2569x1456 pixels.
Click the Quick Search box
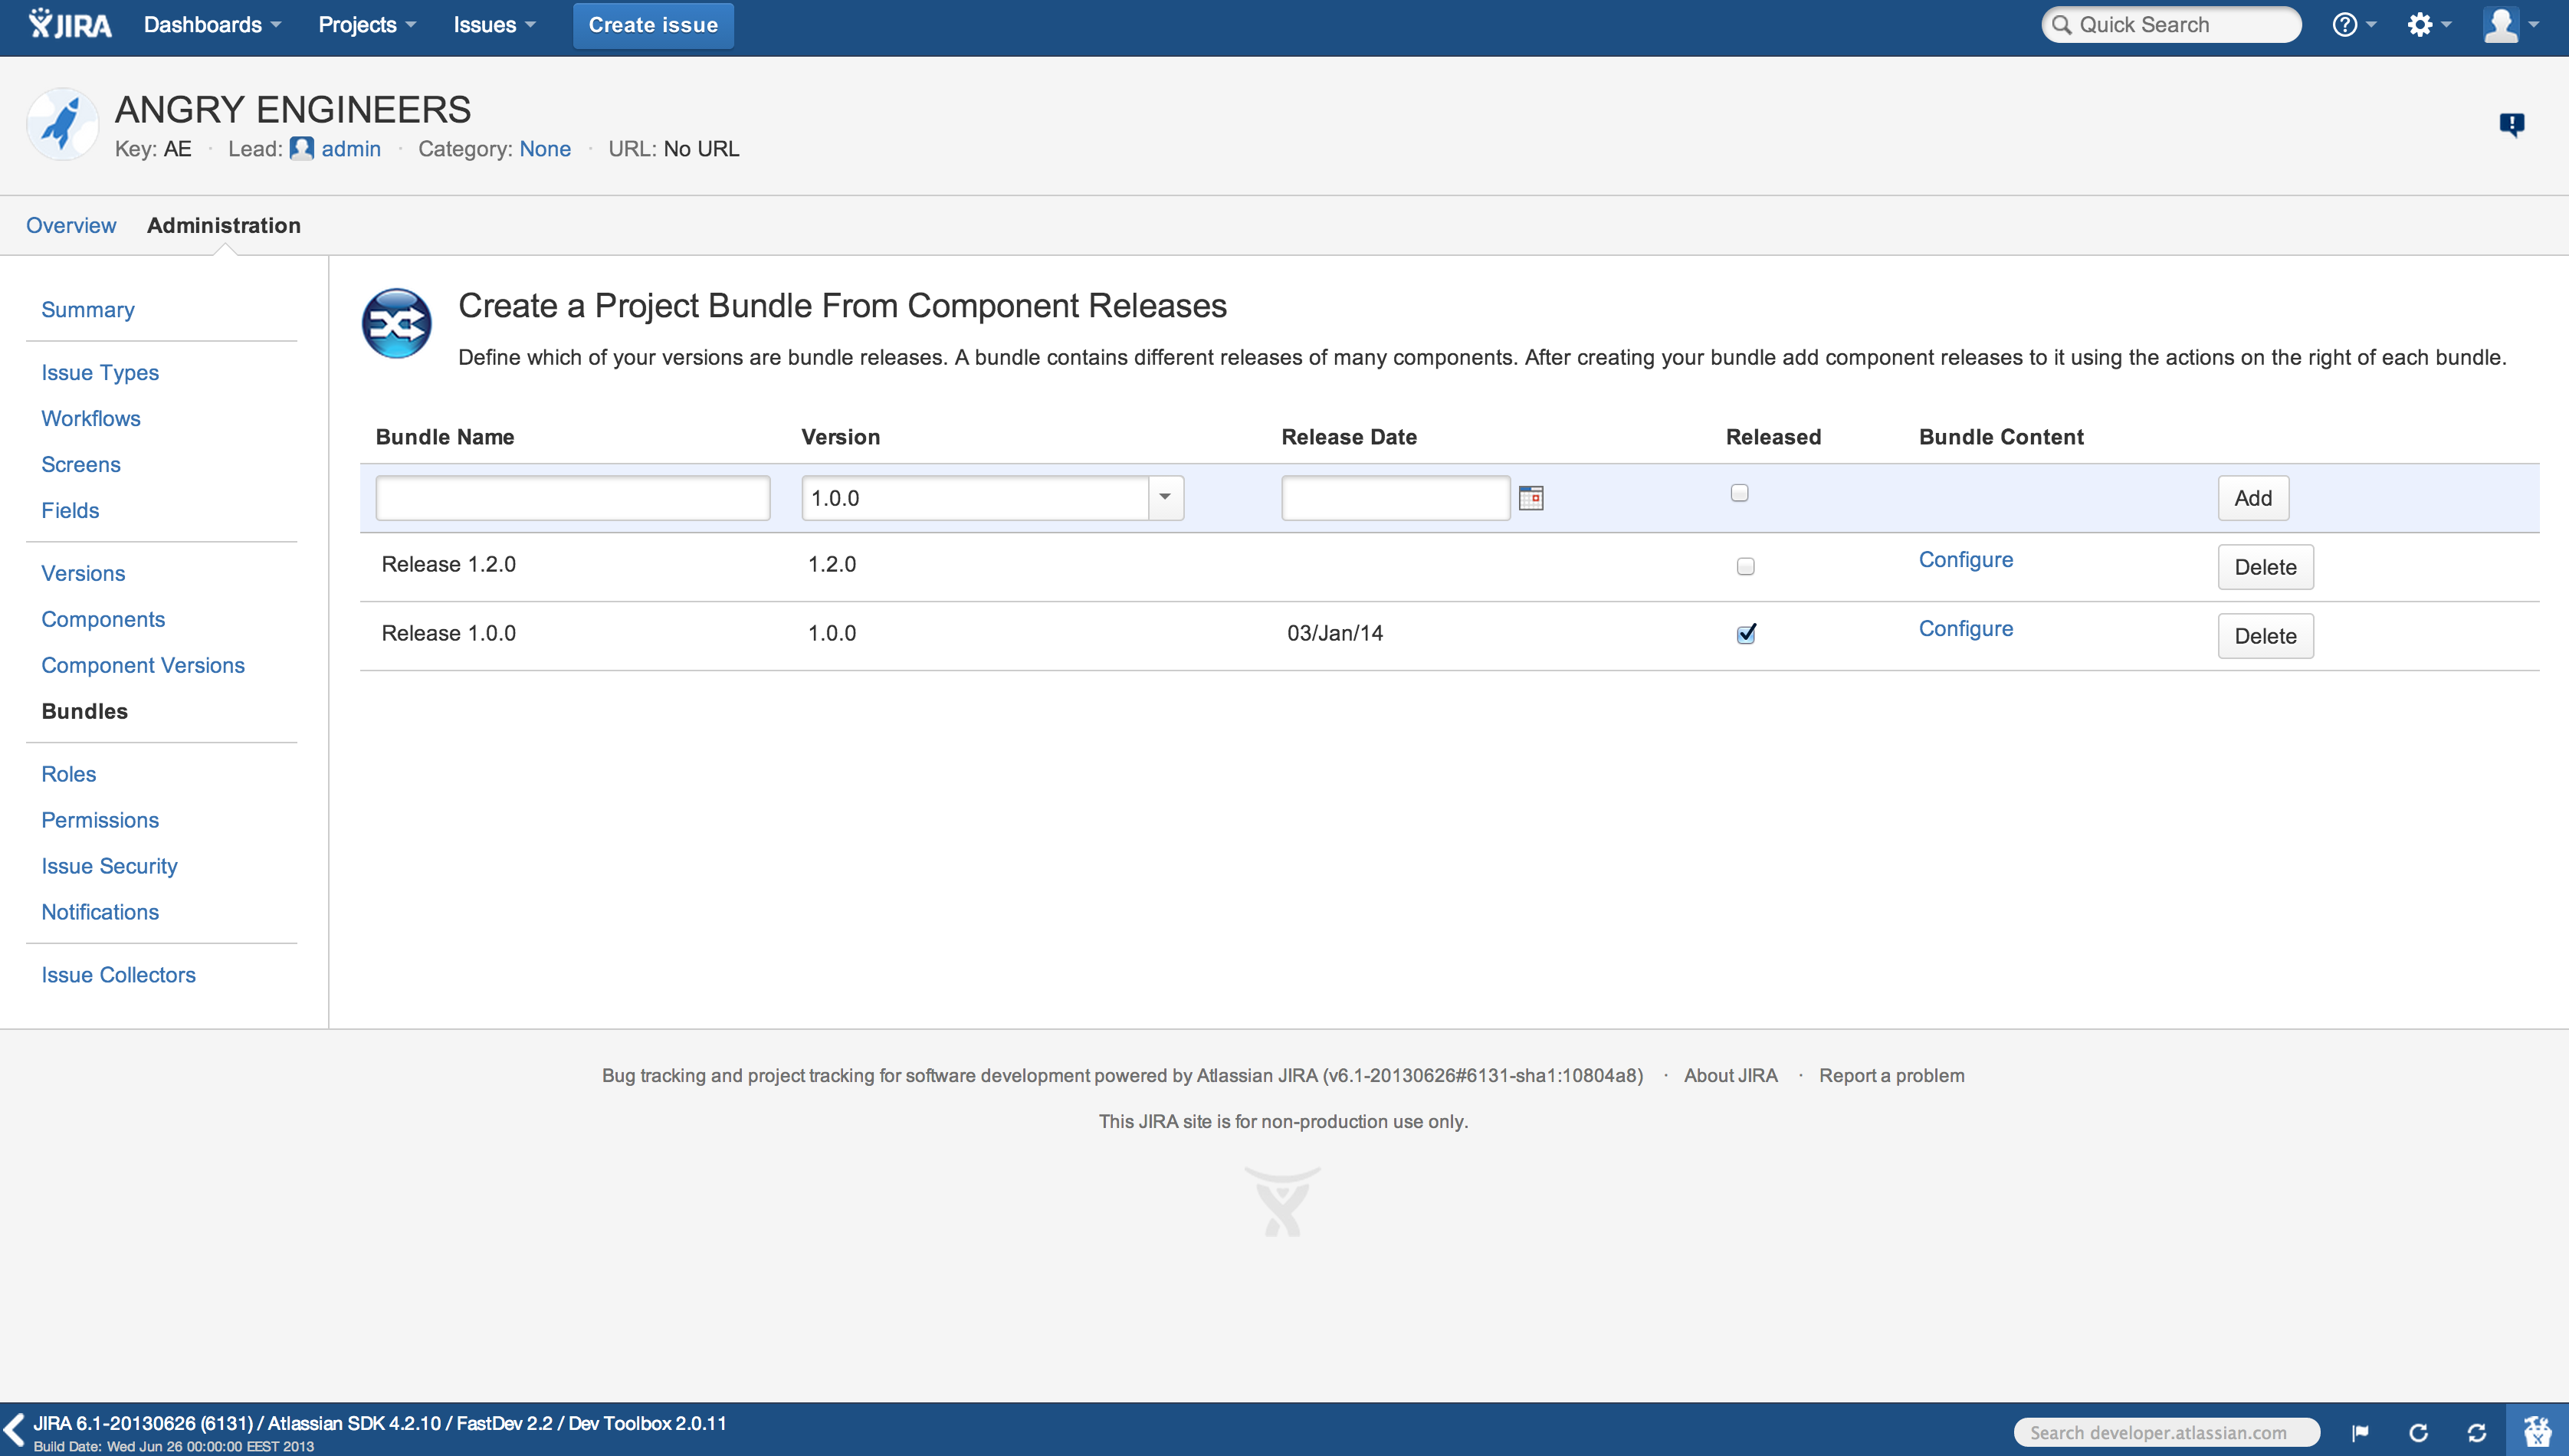click(2171, 25)
